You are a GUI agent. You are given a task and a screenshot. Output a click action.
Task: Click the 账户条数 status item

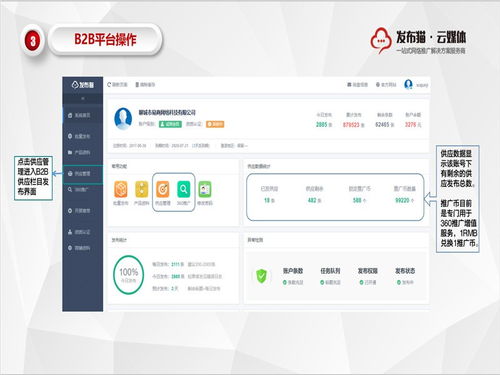(293, 276)
